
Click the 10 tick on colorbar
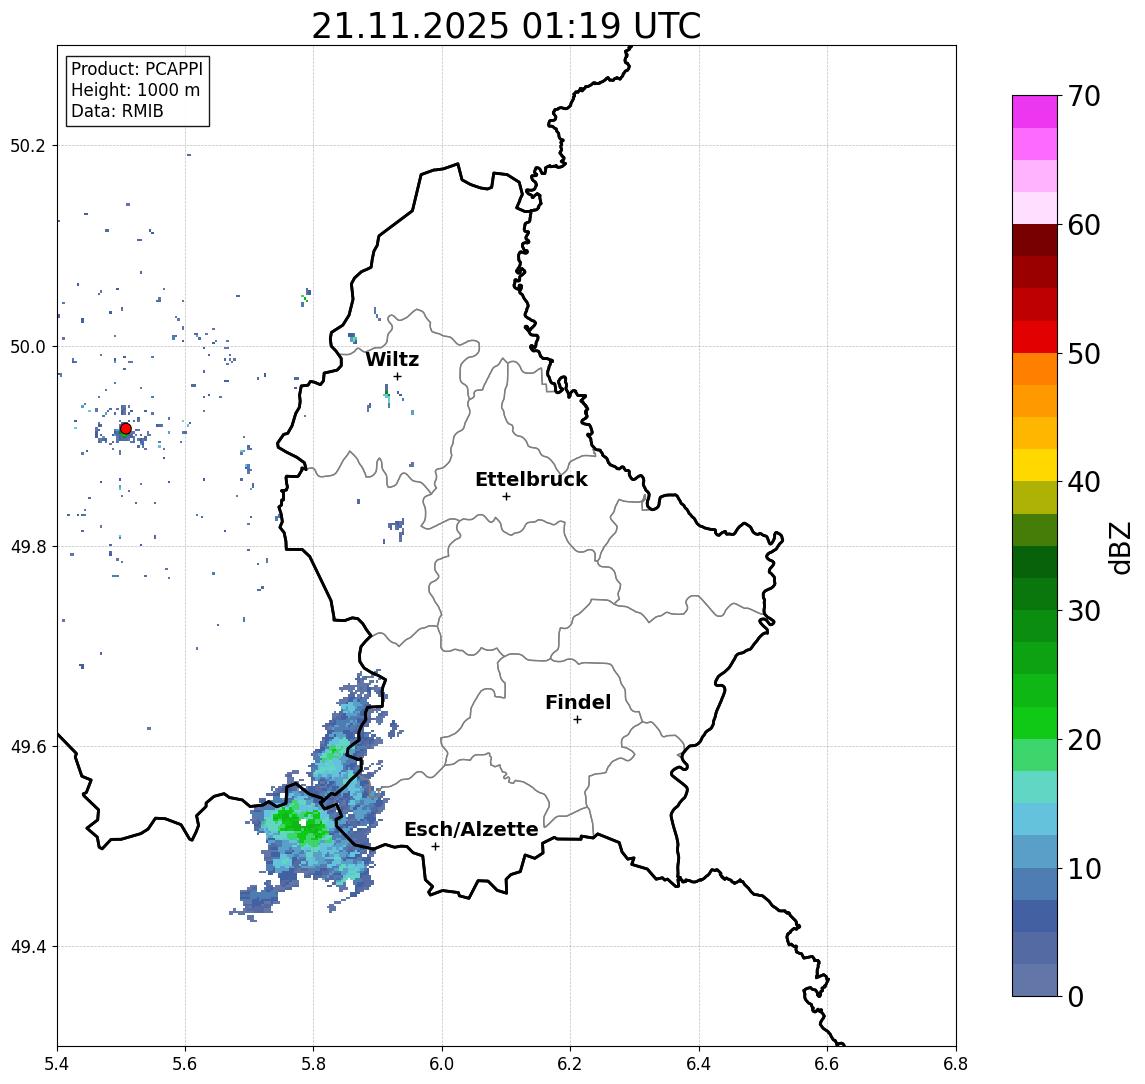coord(1084,869)
